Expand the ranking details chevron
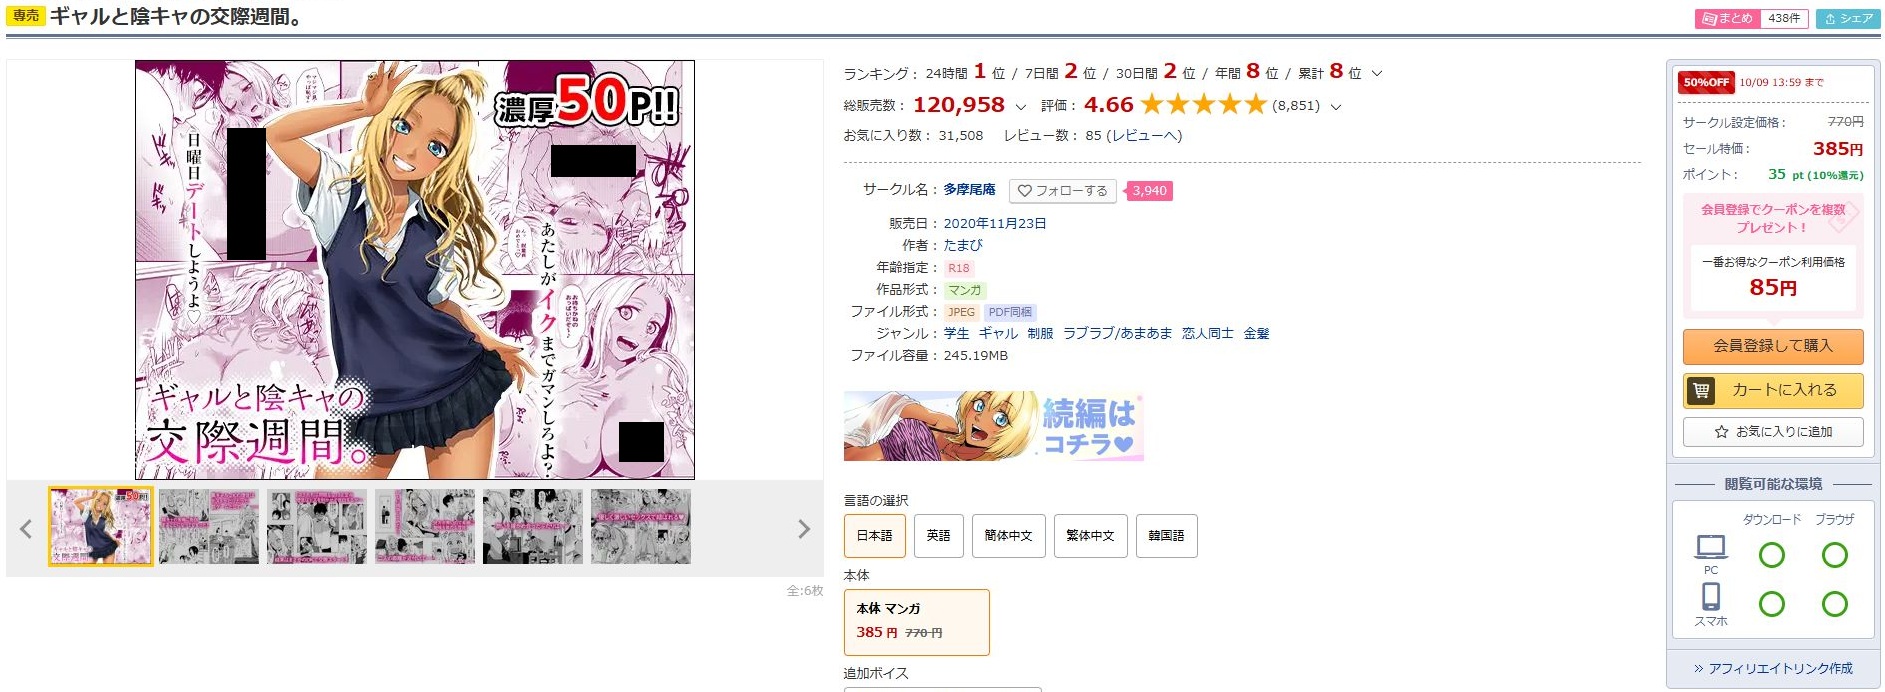Image resolution: width=1885 pixels, height=692 pixels. 1377,73
